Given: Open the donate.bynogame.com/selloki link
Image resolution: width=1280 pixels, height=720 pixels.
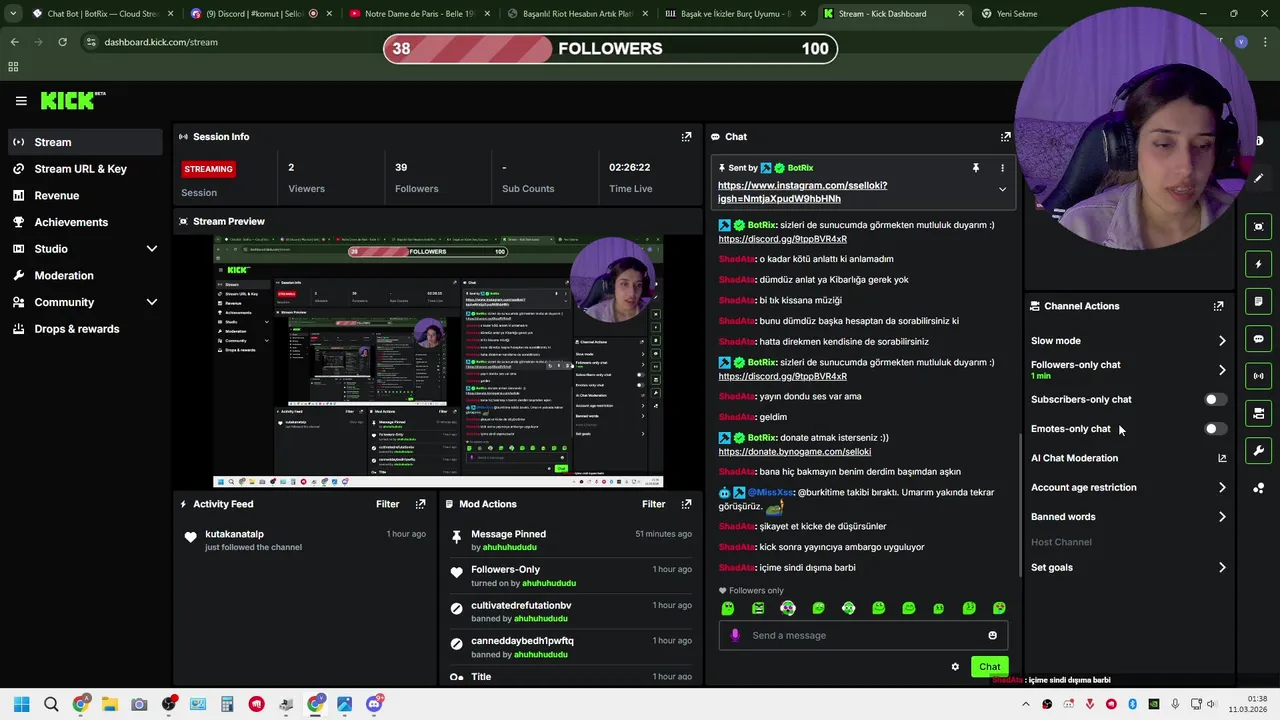Looking at the screenshot, I should pos(794,452).
